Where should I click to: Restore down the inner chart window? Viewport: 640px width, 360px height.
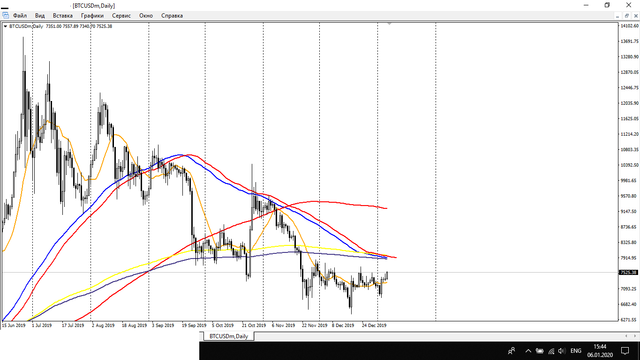coord(627,16)
